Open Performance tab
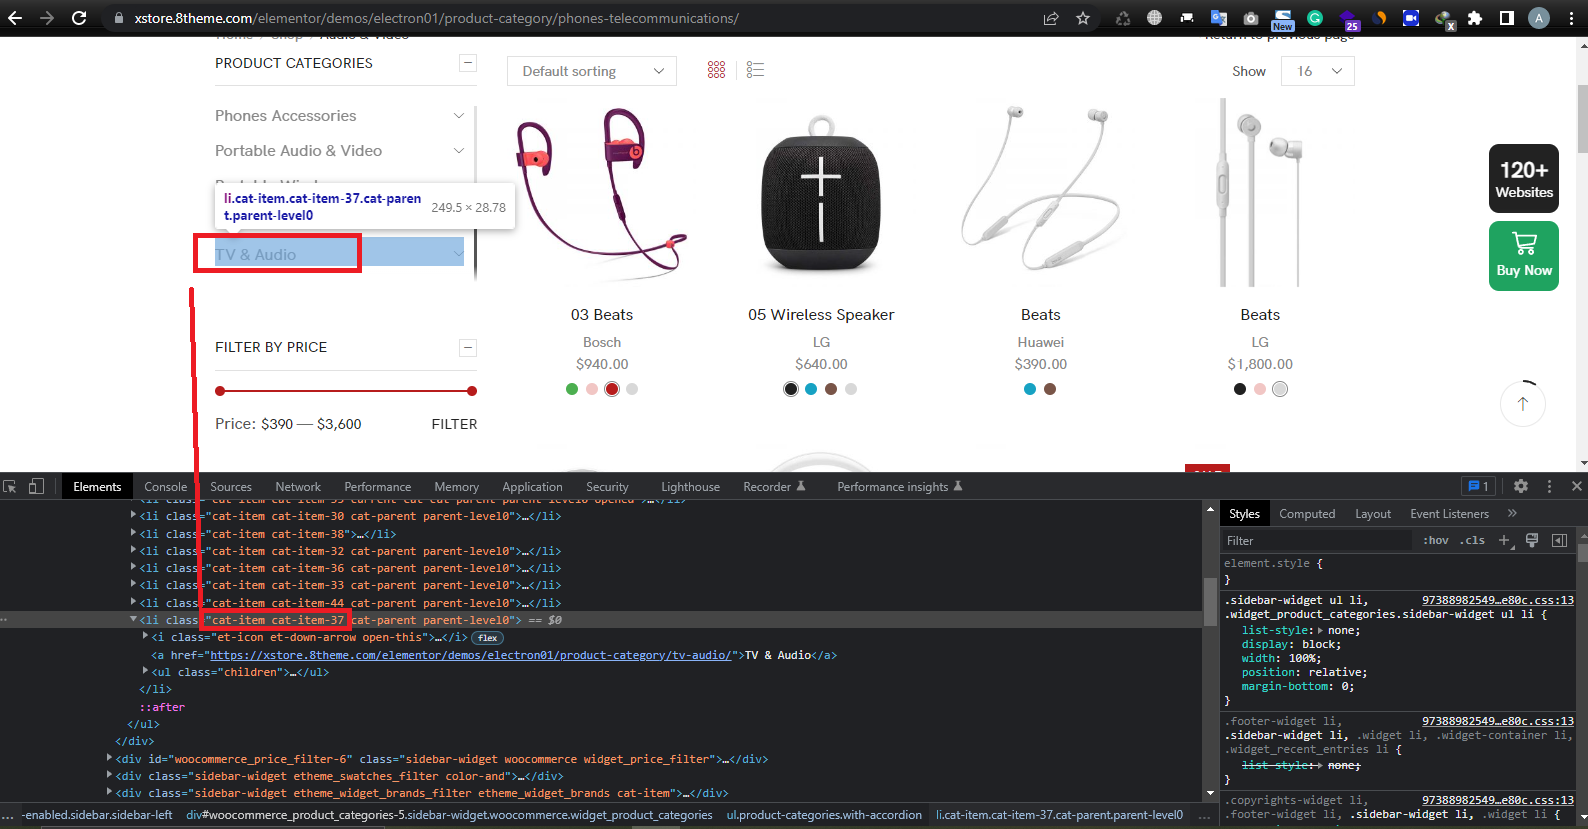The width and height of the screenshot is (1588, 829). (x=378, y=487)
